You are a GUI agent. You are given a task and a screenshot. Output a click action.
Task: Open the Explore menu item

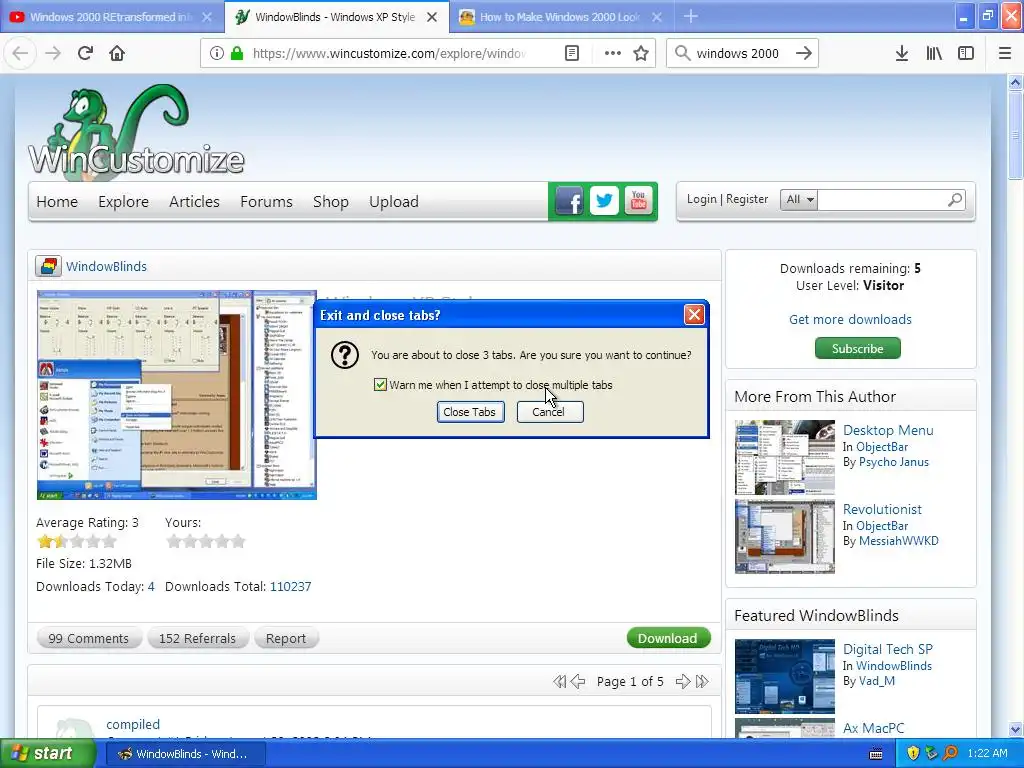123,202
